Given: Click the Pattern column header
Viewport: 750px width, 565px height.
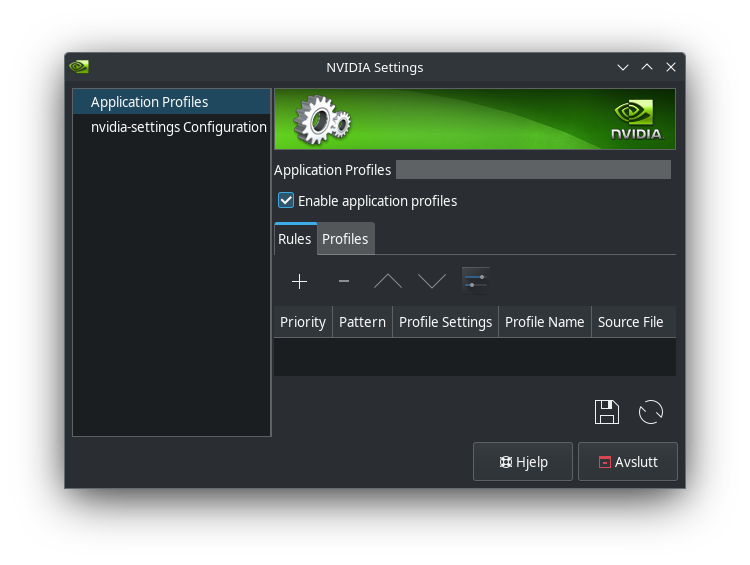Looking at the screenshot, I should pyautogui.click(x=362, y=322).
